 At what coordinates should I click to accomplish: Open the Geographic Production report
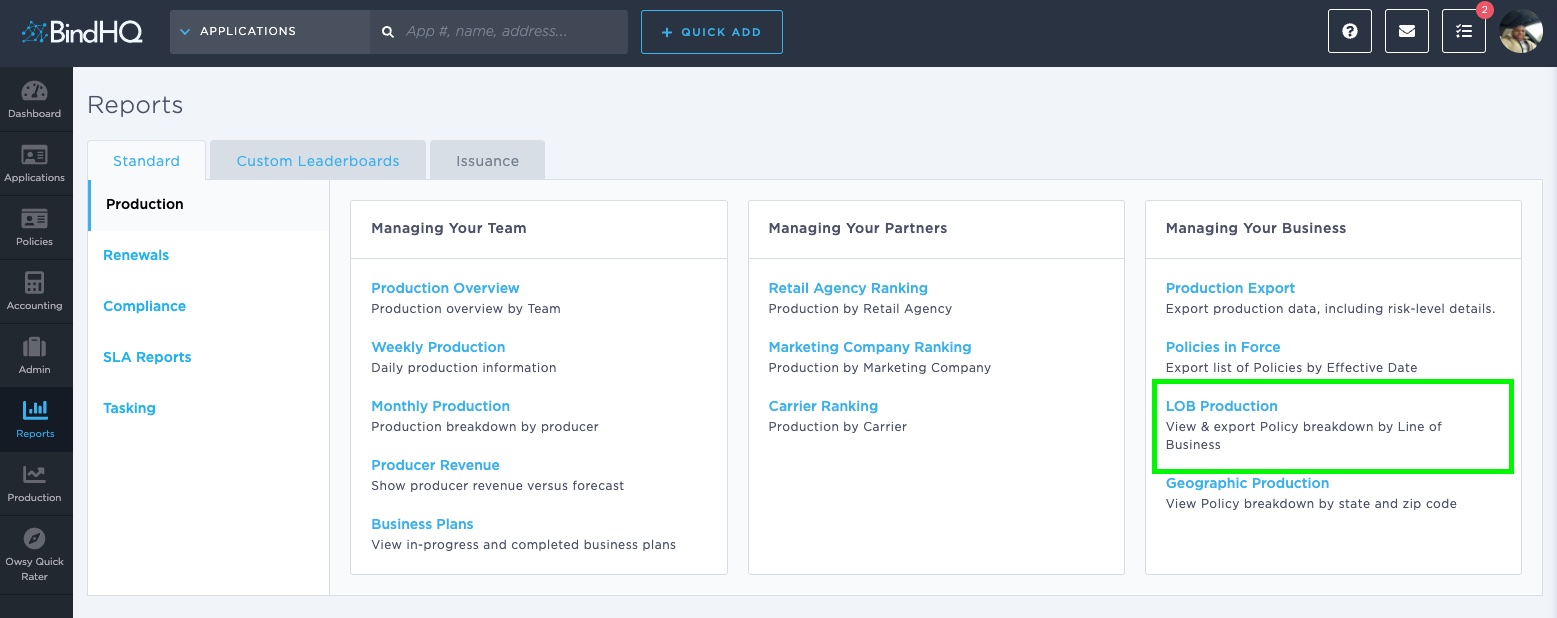point(1247,483)
